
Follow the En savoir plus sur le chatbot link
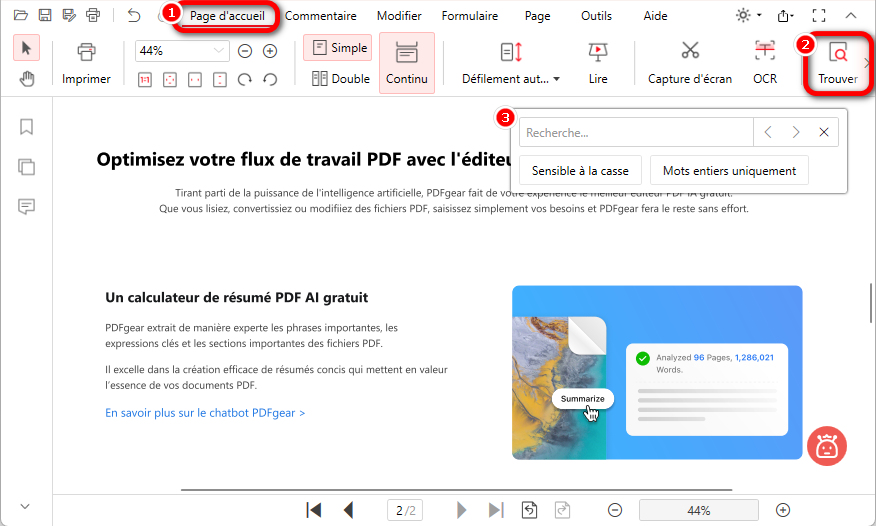(205, 413)
